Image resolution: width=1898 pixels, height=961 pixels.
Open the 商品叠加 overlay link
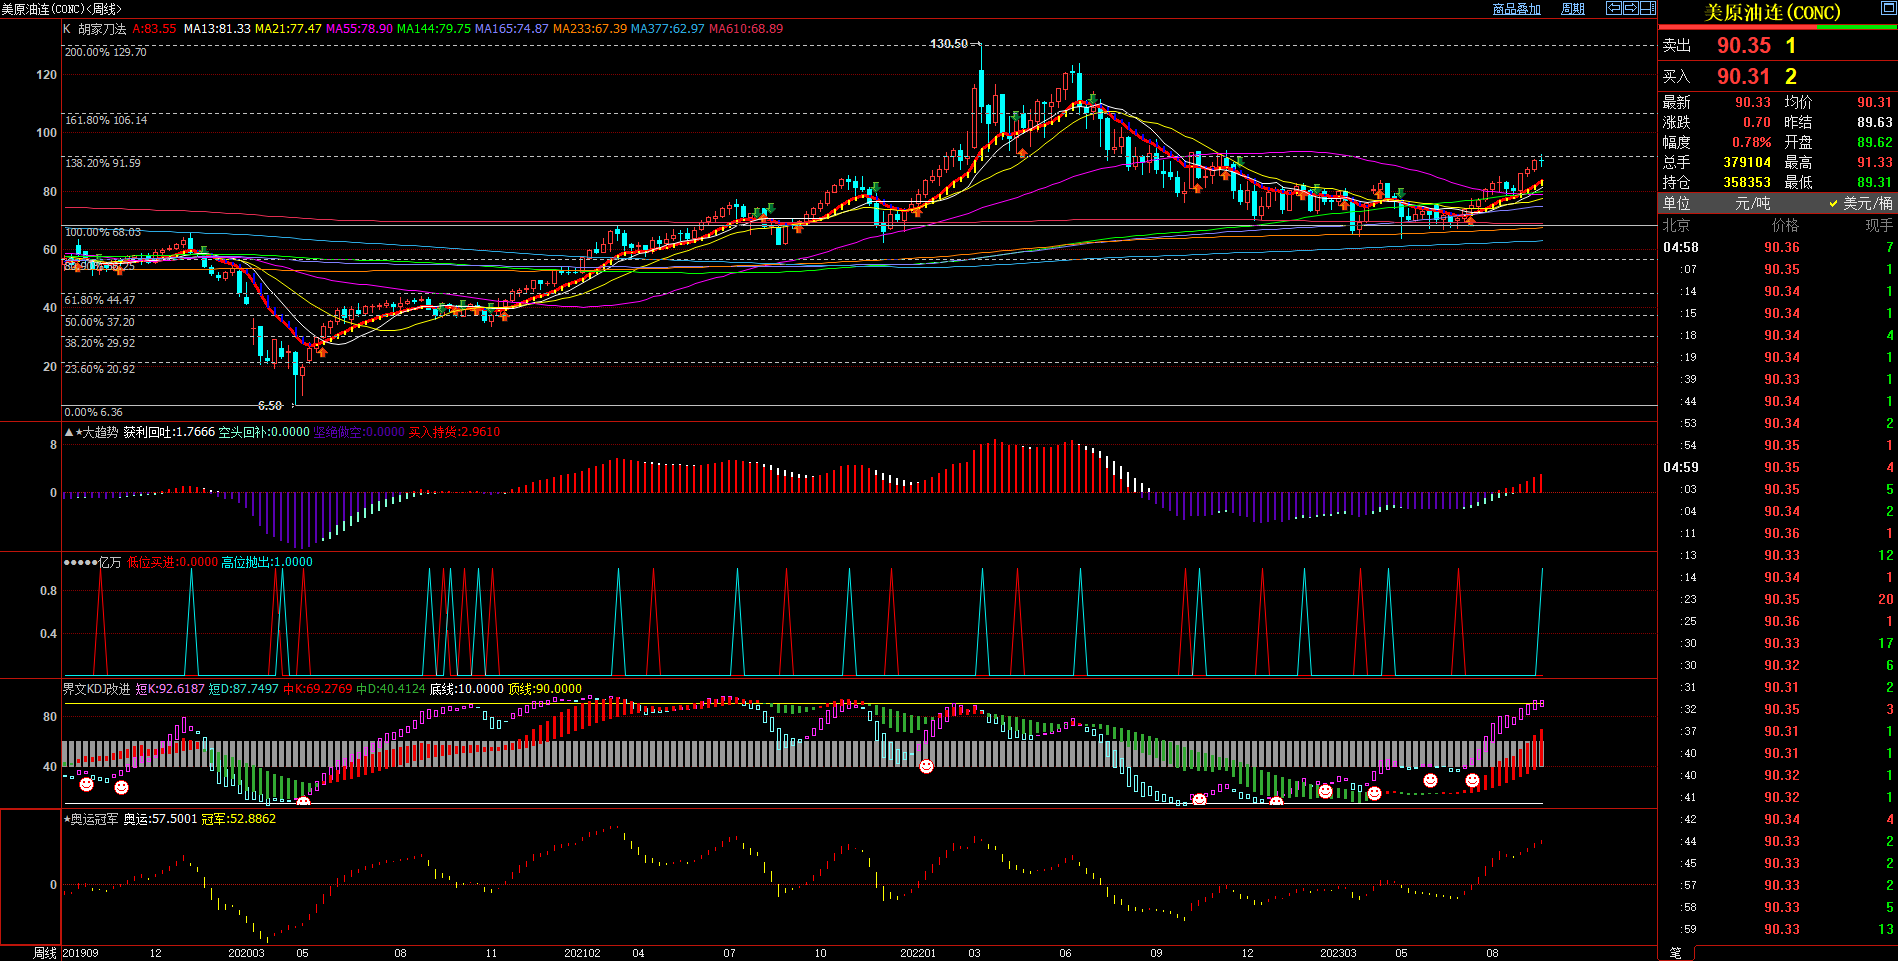[1516, 9]
